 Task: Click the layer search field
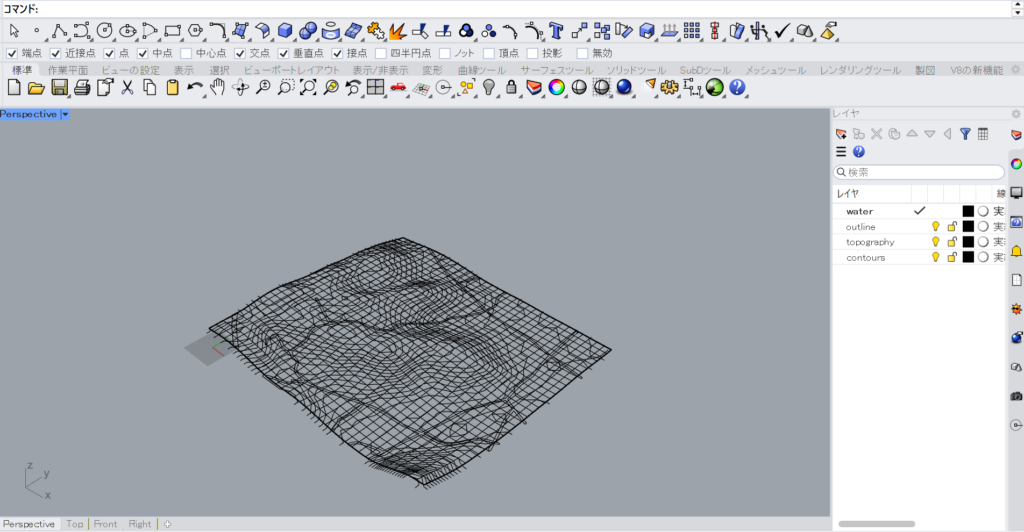(920, 172)
